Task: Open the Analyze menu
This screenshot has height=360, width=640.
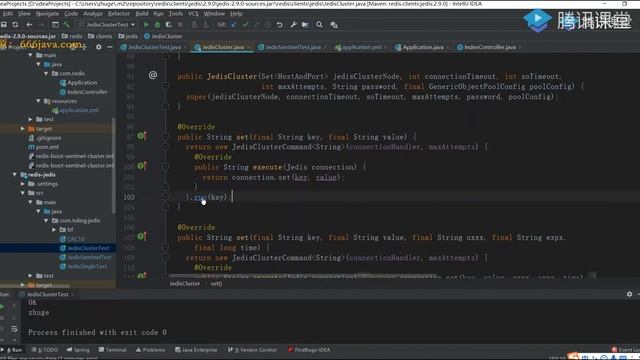Action: (x=93, y=13)
